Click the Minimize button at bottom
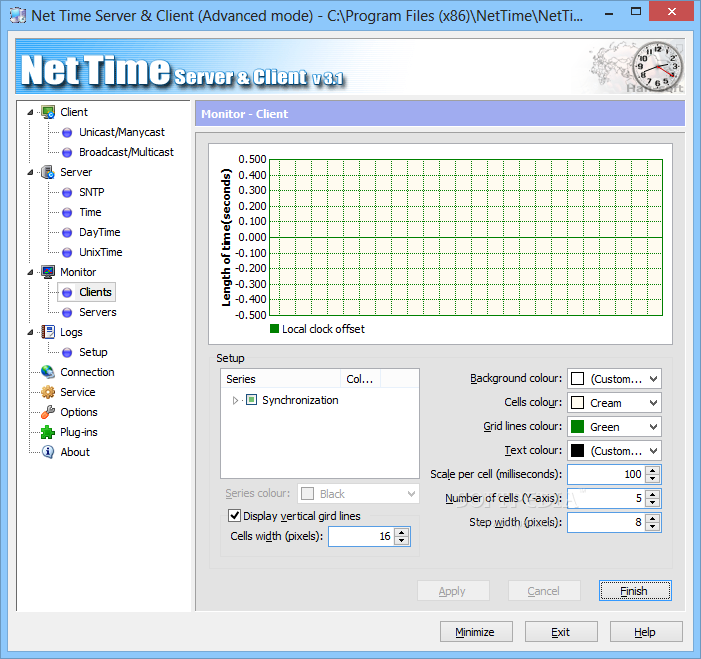The height and width of the screenshot is (659, 701). coord(476,632)
